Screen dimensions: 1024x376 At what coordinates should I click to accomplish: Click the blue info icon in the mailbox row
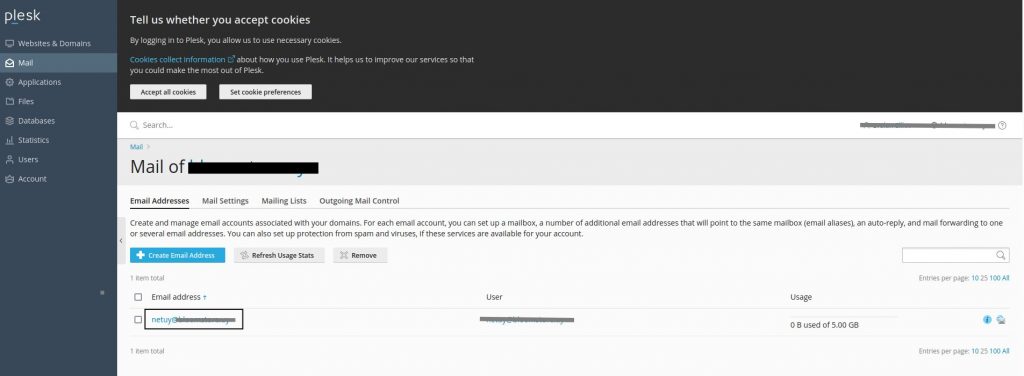point(987,319)
